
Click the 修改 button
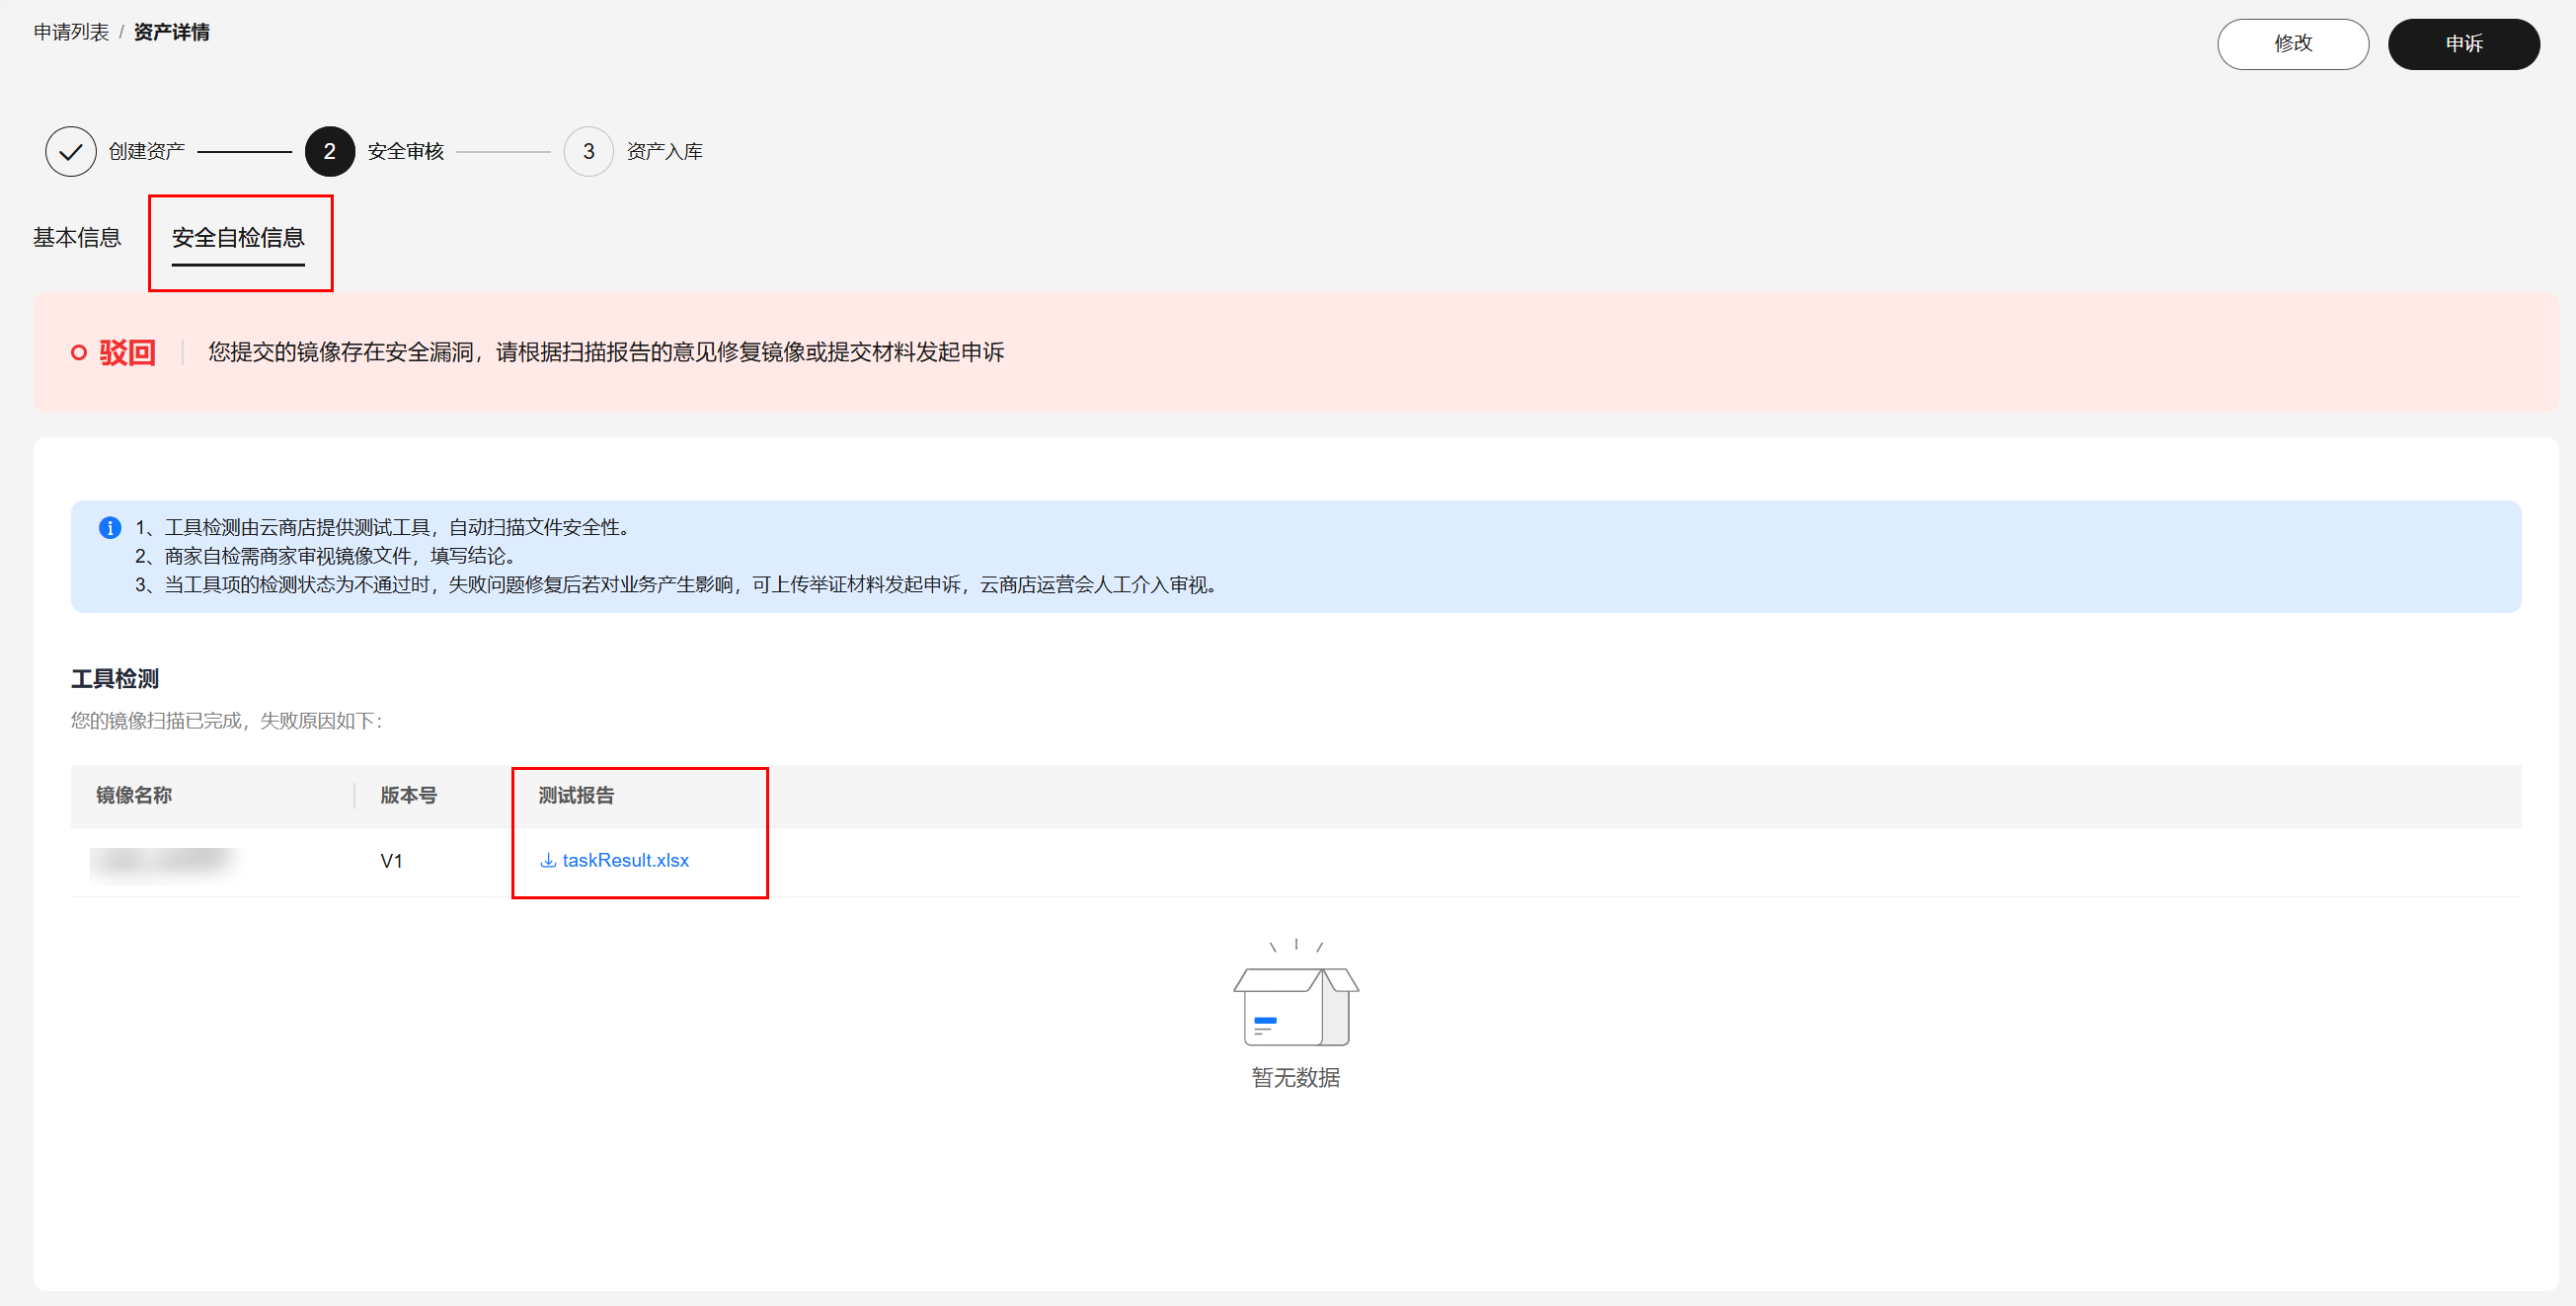(2292, 44)
